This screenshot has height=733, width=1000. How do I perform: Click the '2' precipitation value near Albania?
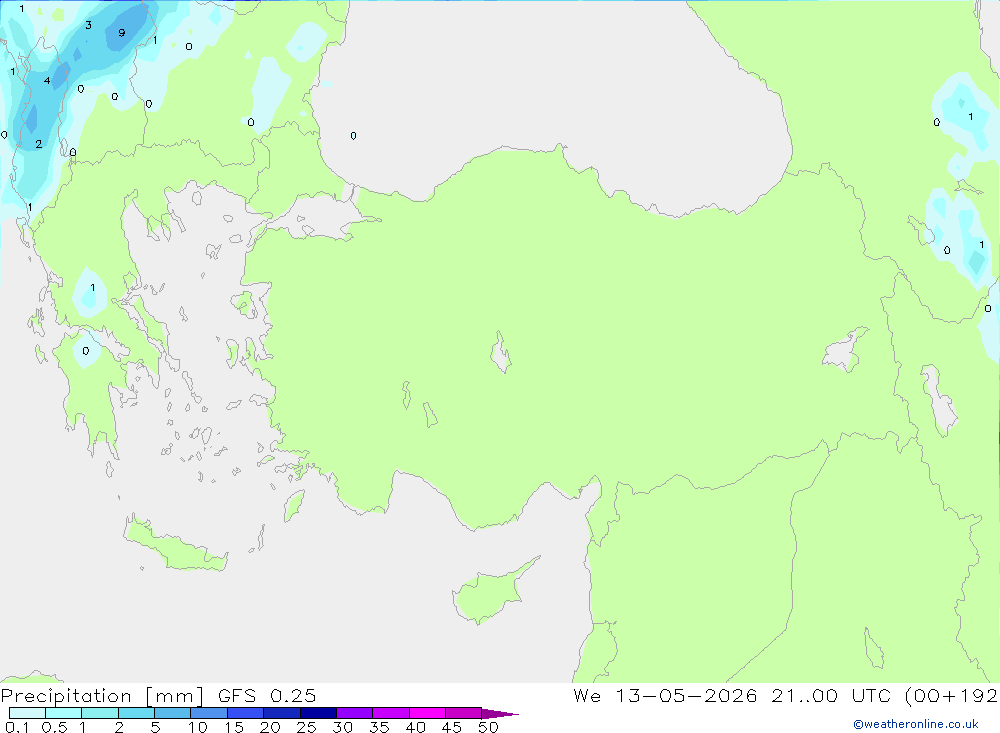39,144
